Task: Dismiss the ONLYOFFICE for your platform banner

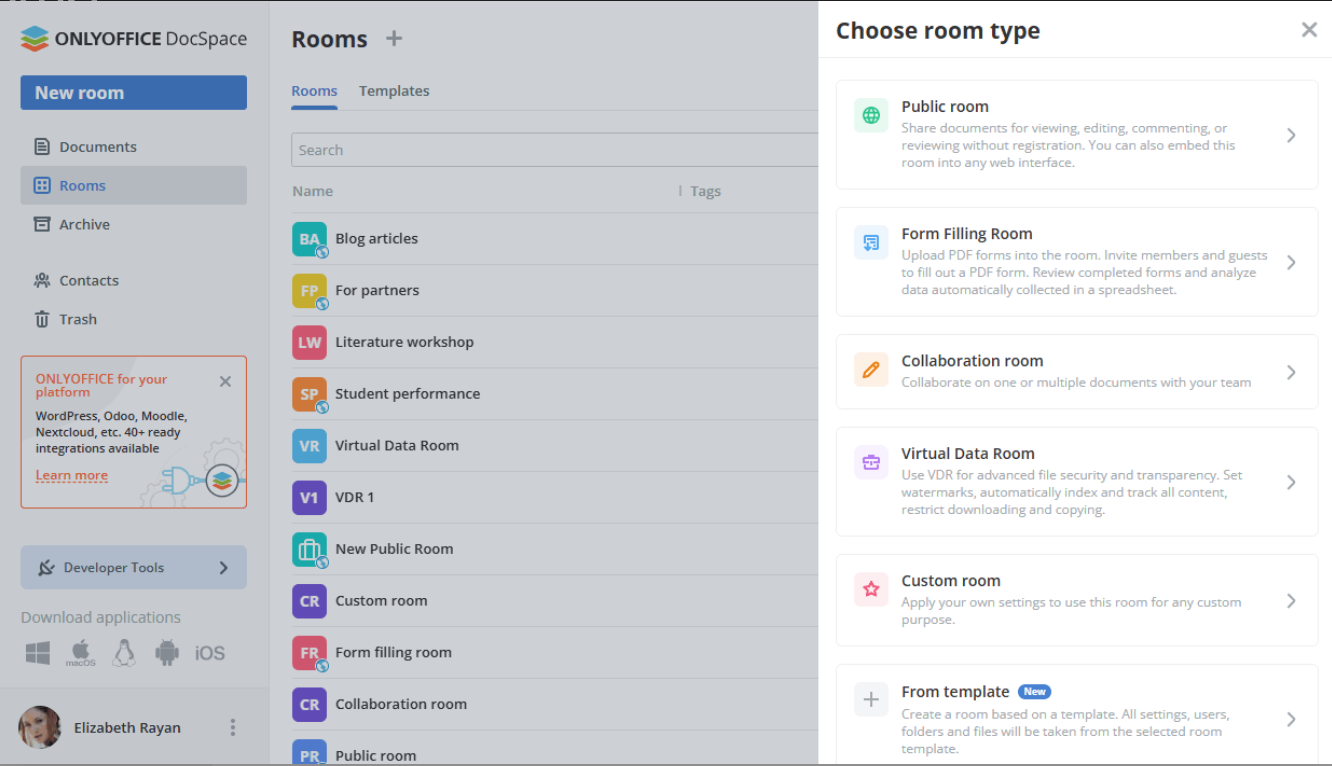Action: [x=225, y=381]
